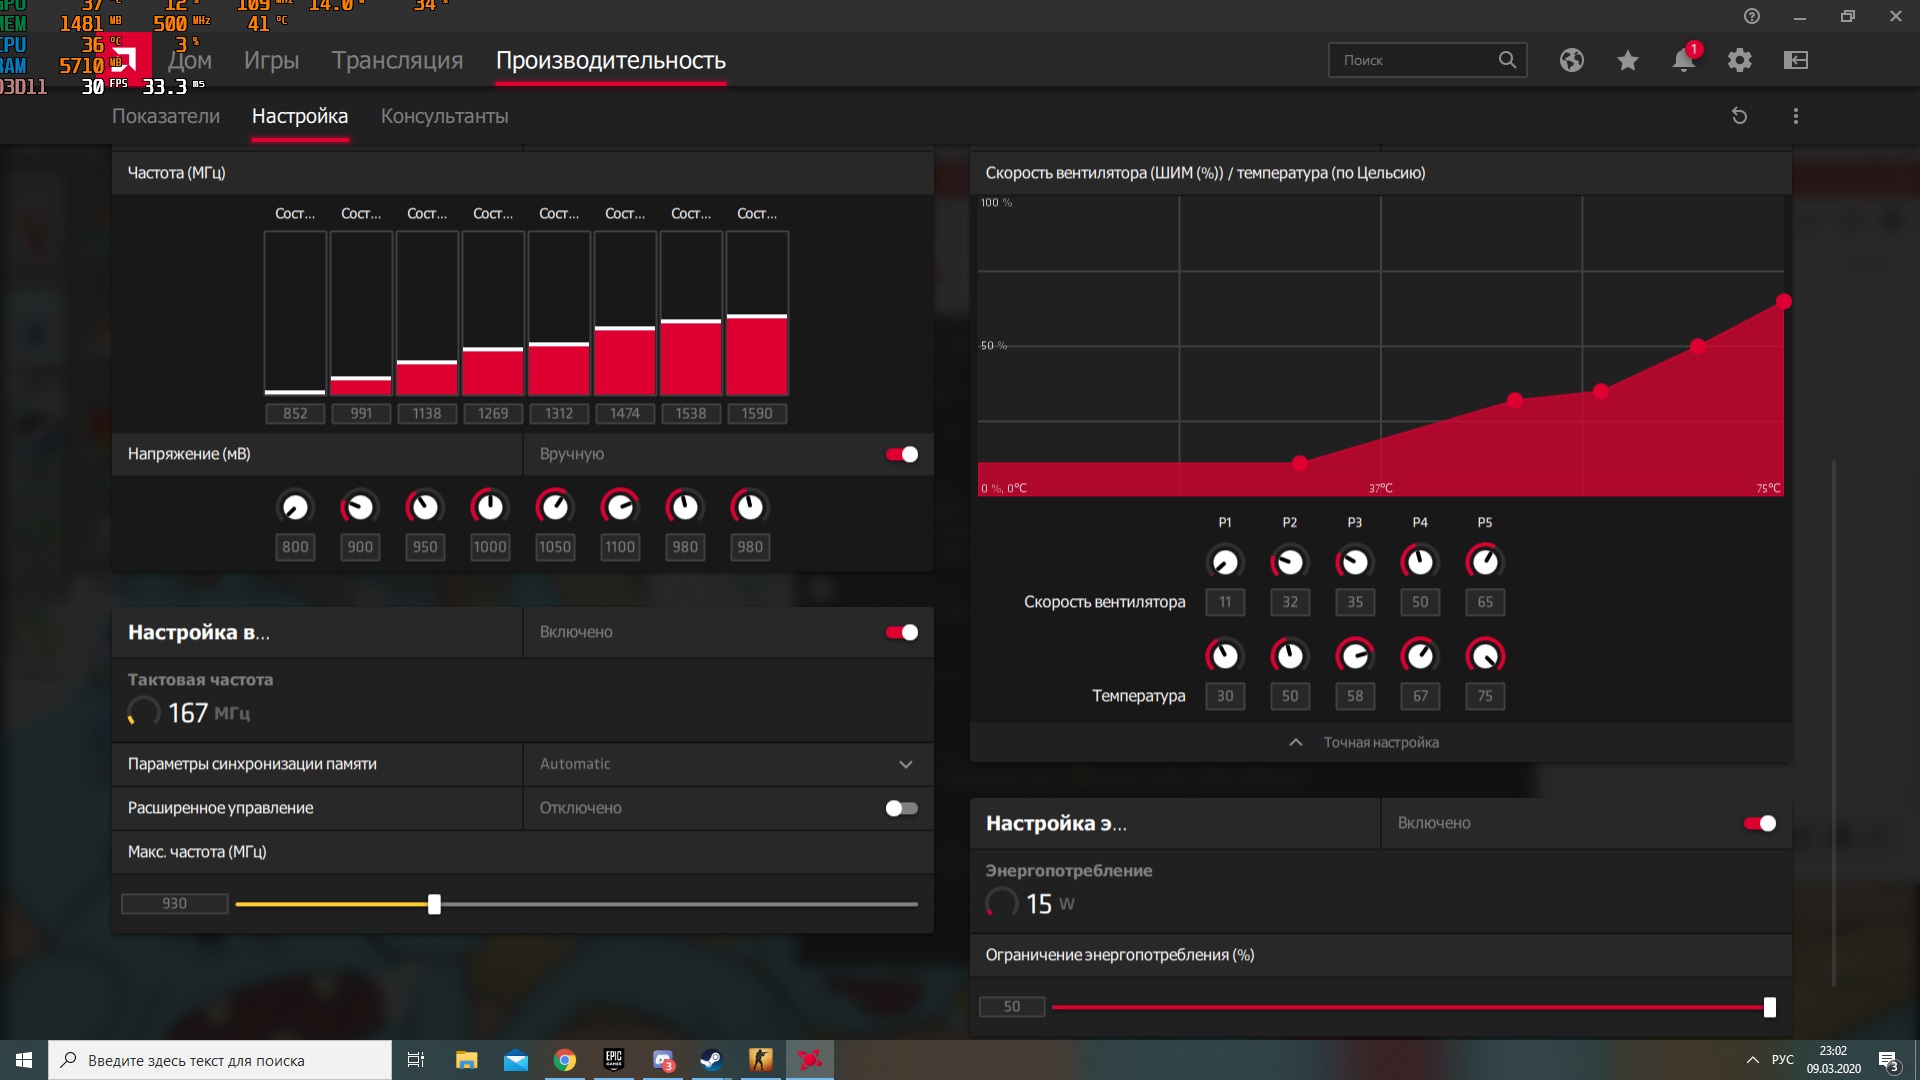Open the Консультанты tab

(444, 116)
